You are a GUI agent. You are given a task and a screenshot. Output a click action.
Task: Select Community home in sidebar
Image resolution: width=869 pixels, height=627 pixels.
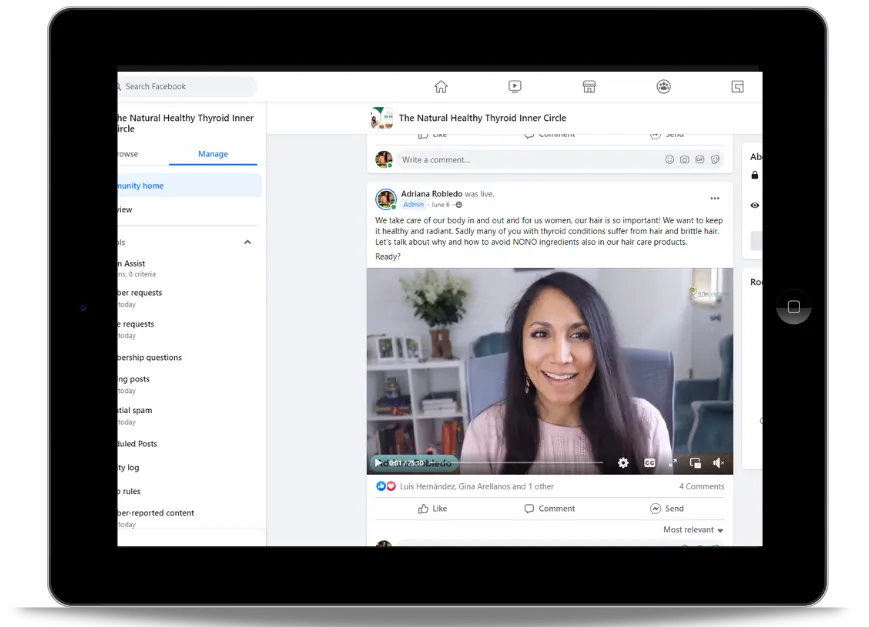coord(189,186)
